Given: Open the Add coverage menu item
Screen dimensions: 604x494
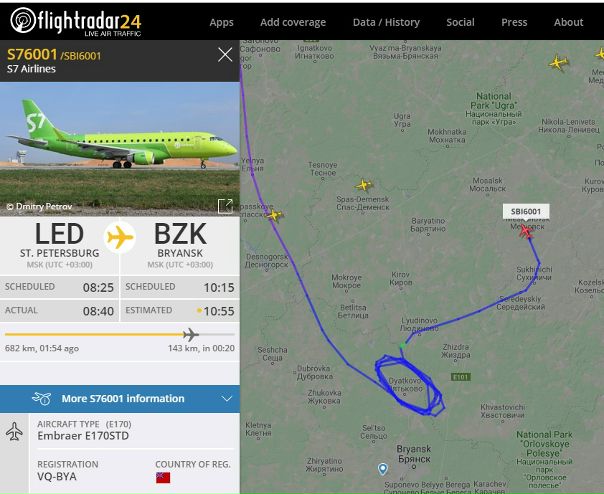Looking at the screenshot, I should click(293, 22).
